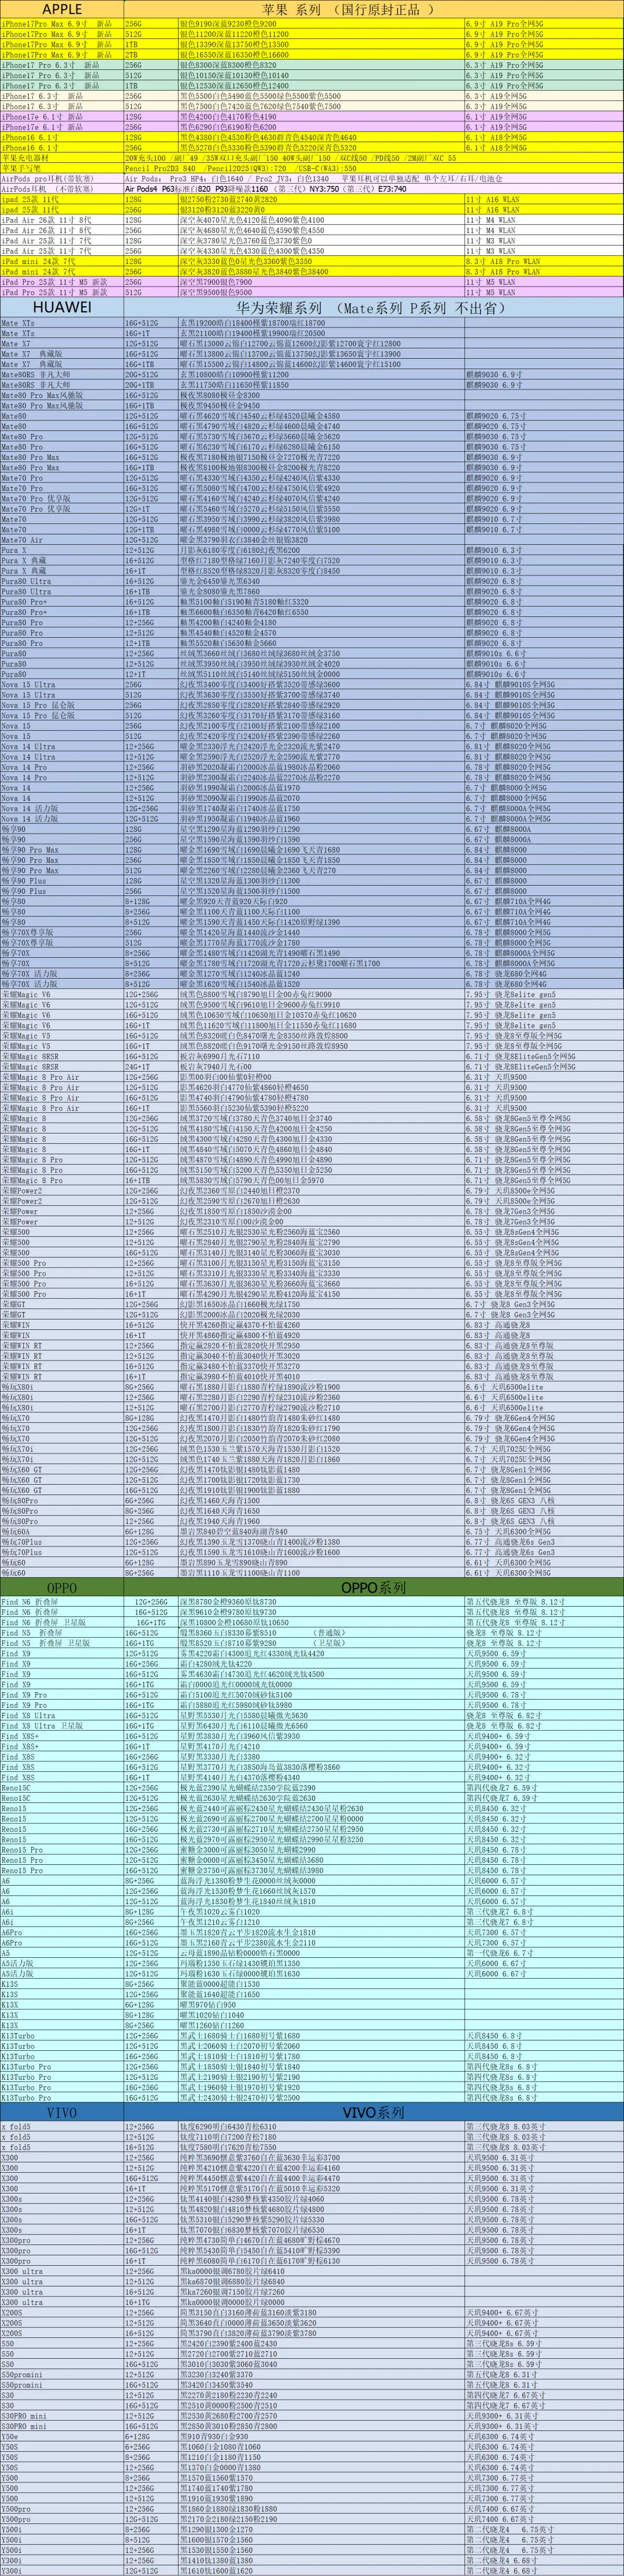Screen dimensions: 624x2576
Task: Click the AirPods pro耳机(带软壳) row label
Action: (47, 178)
